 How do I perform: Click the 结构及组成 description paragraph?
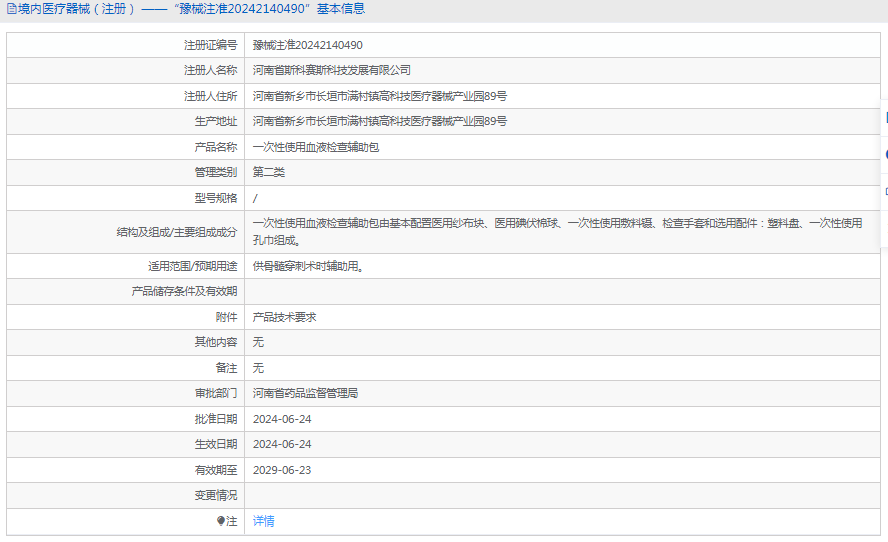coord(557,232)
